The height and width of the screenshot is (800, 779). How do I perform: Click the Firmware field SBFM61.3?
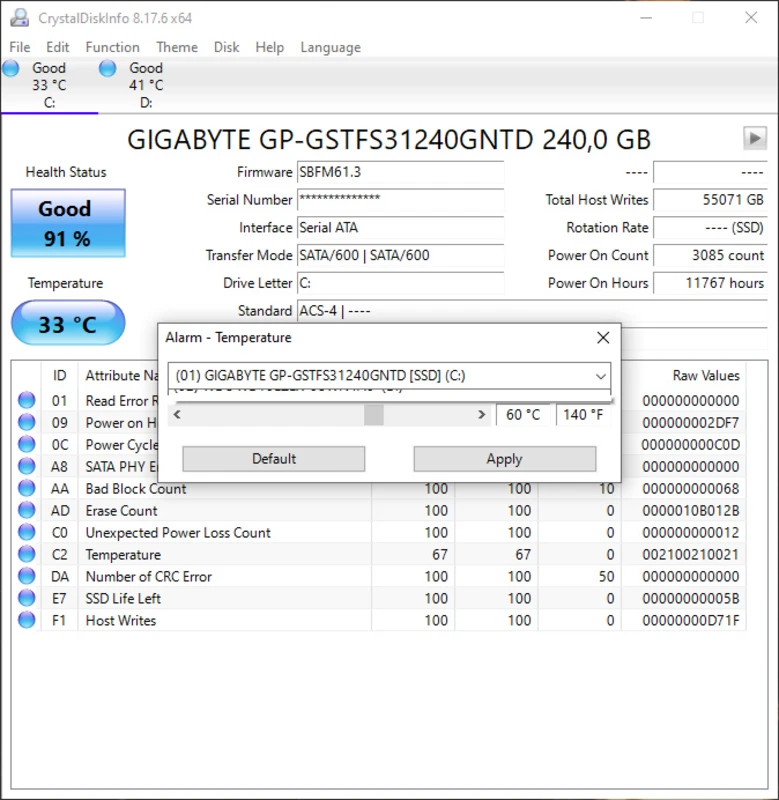pos(400,172)
